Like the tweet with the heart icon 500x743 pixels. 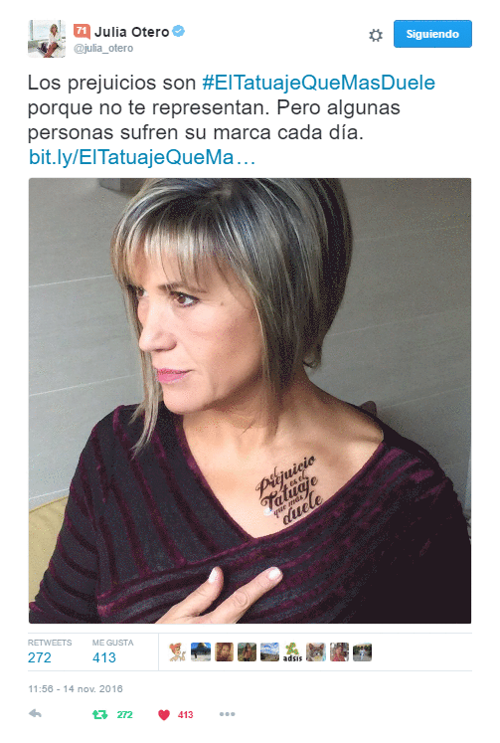click(x=164, y=715)
